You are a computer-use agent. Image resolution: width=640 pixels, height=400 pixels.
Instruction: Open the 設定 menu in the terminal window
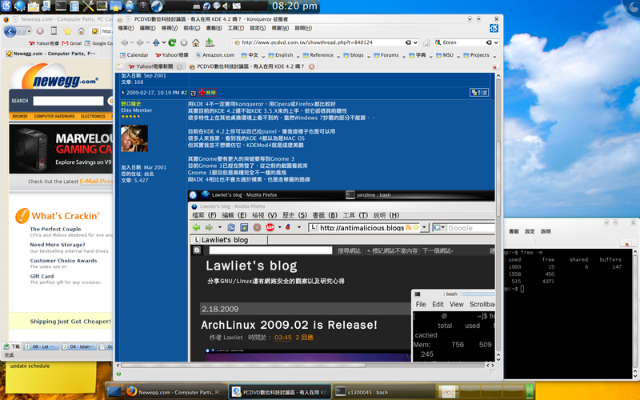pos(530,231)
